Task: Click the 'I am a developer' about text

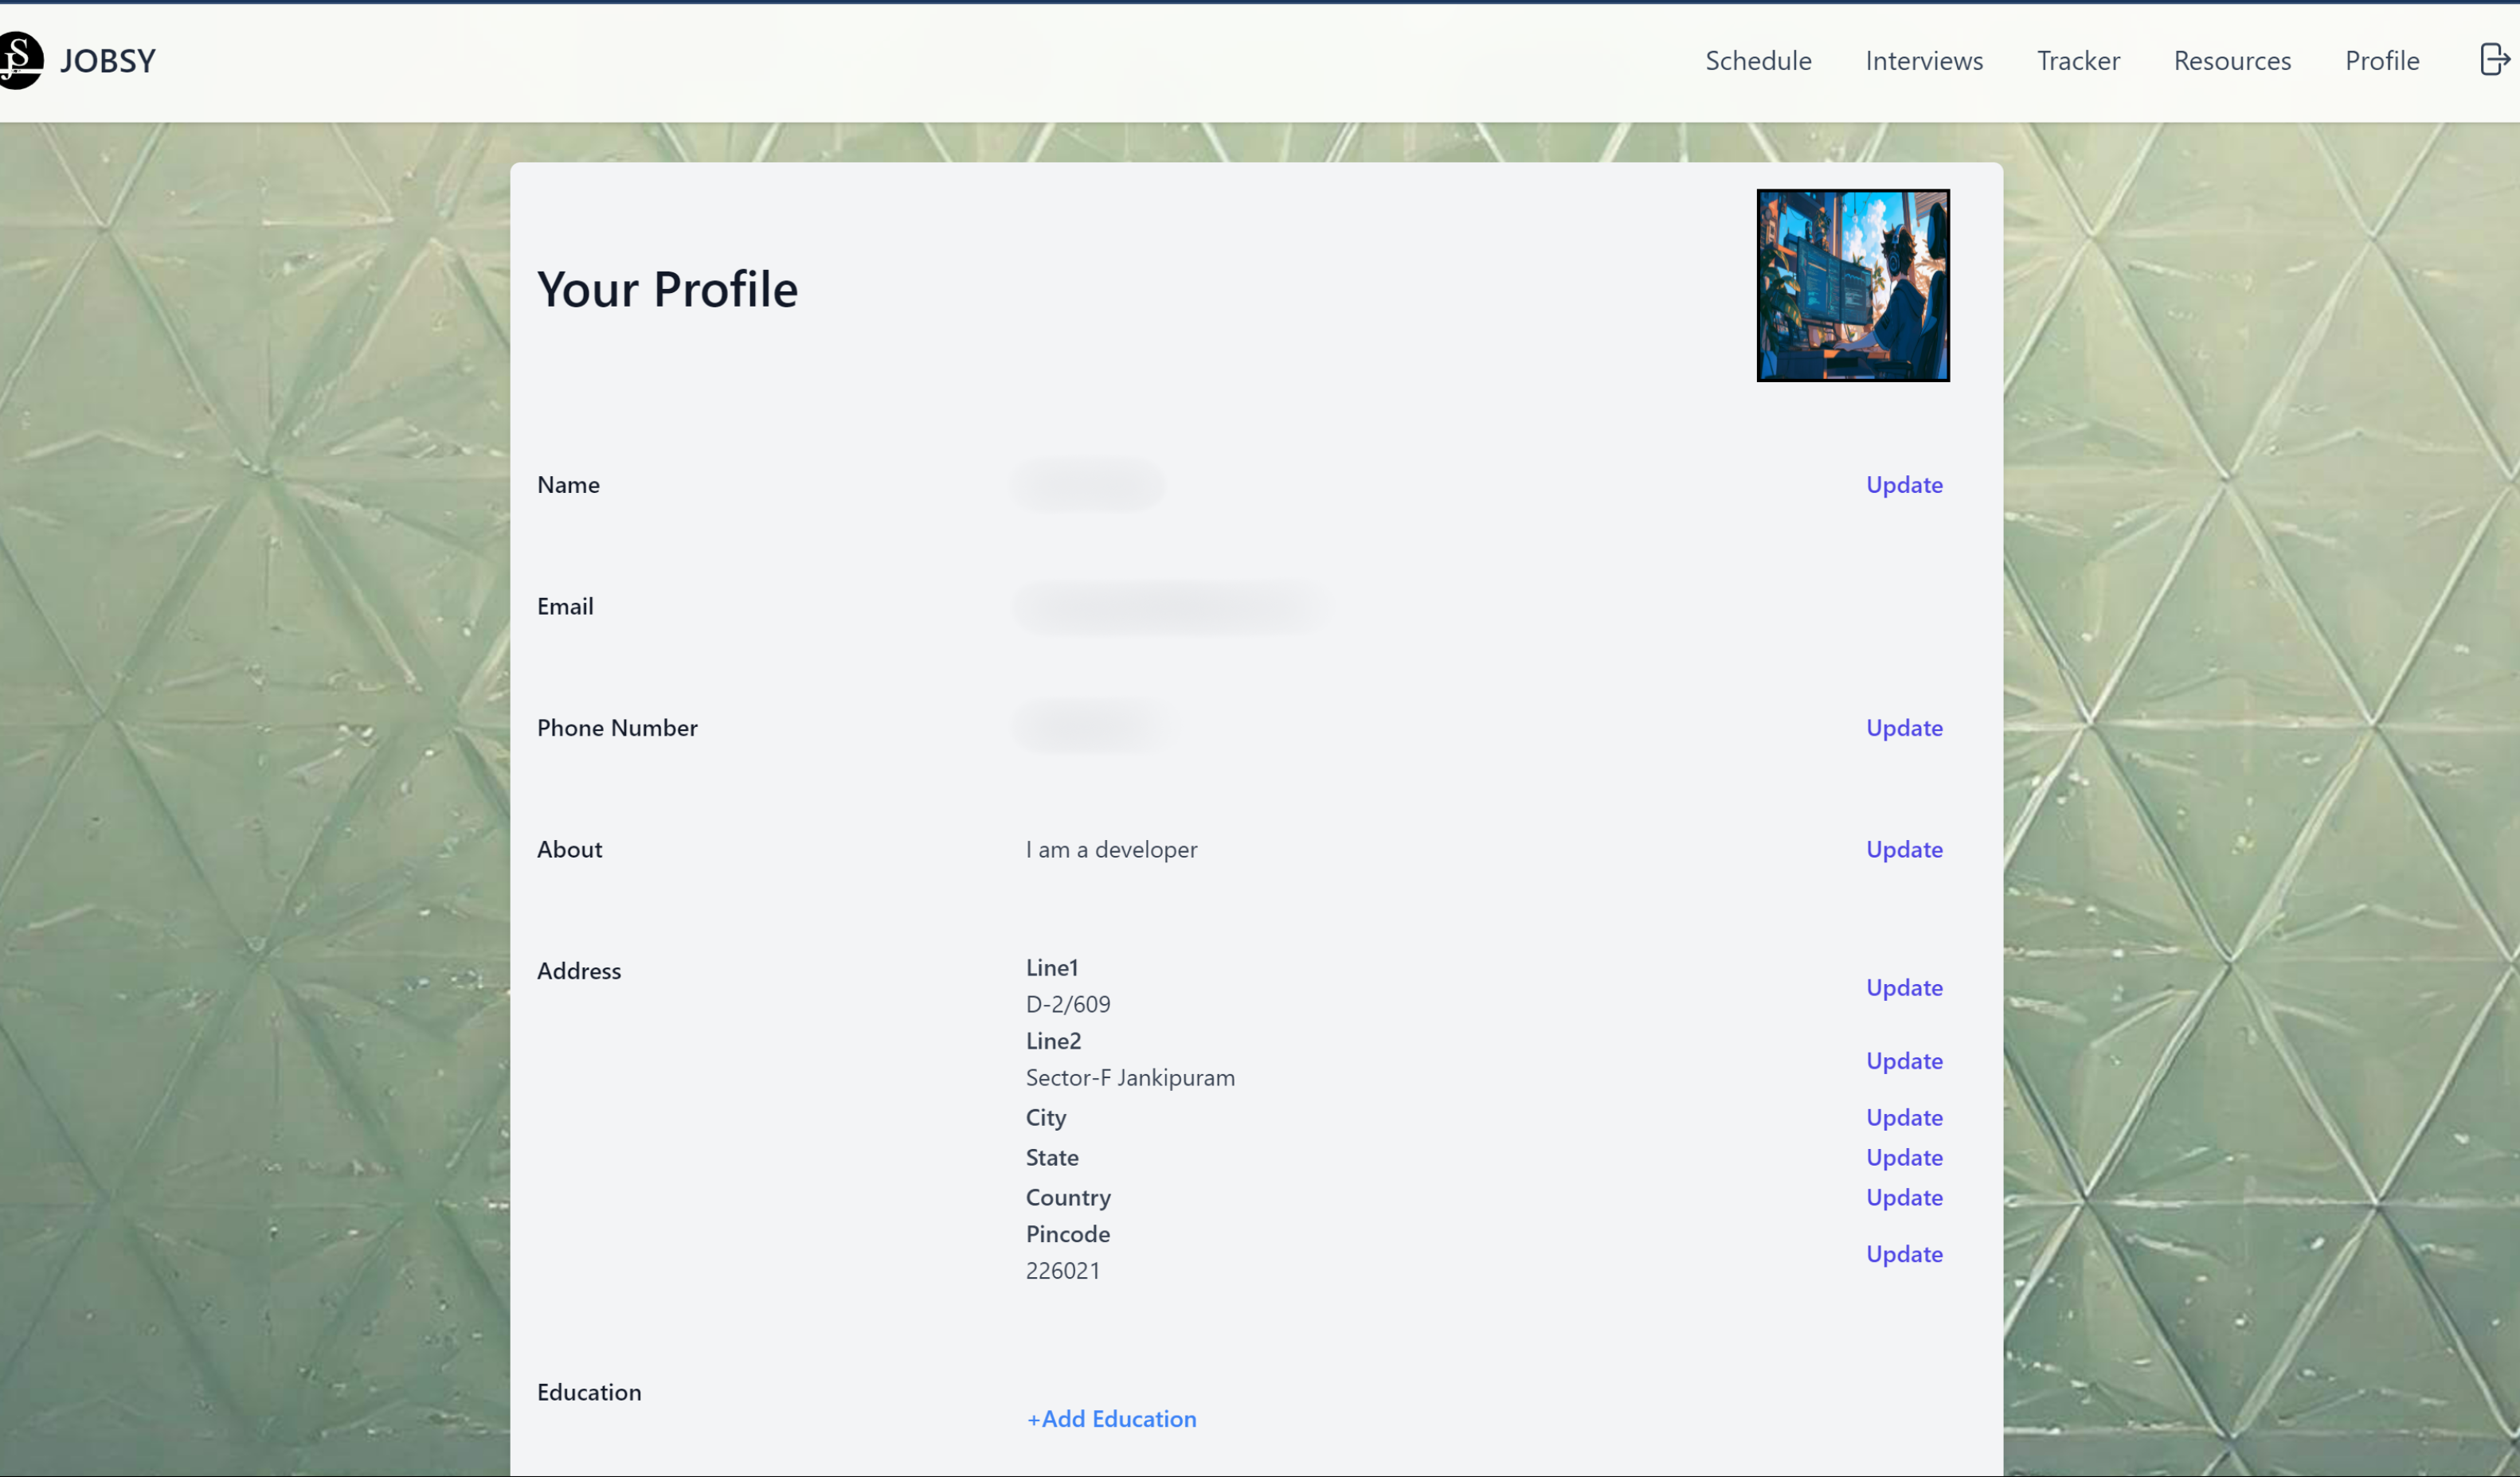Action: 1110,849
